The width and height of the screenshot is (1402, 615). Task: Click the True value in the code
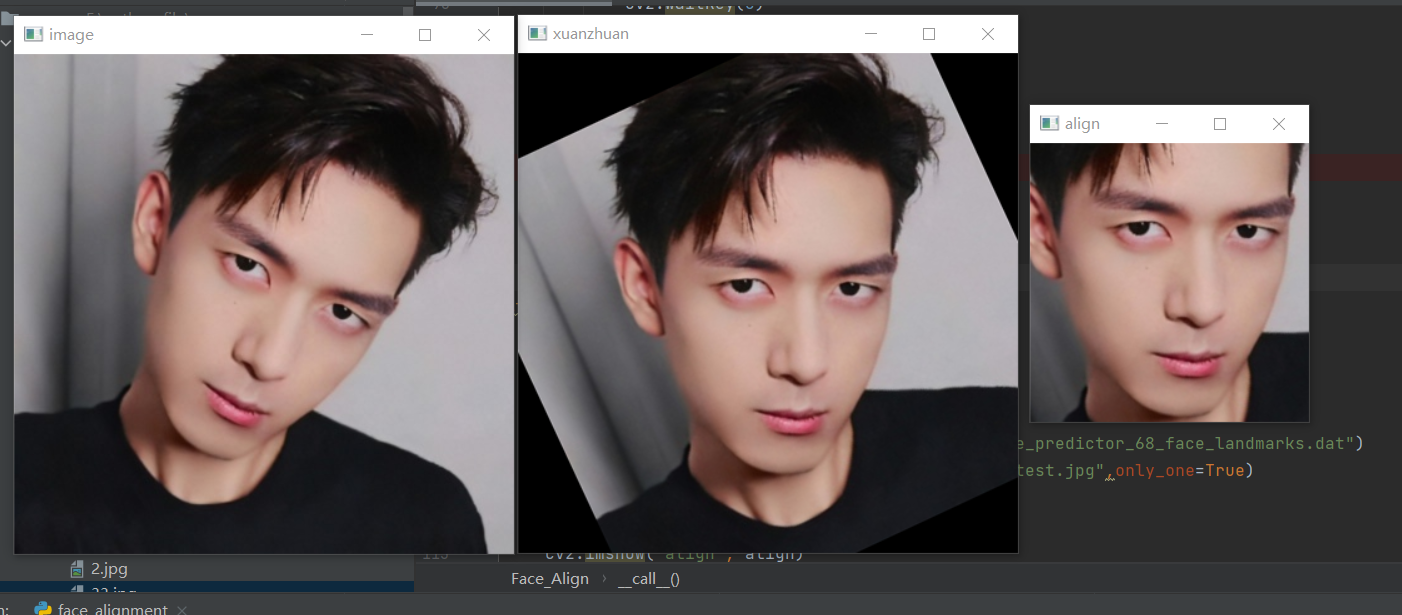click(1225, 470)
